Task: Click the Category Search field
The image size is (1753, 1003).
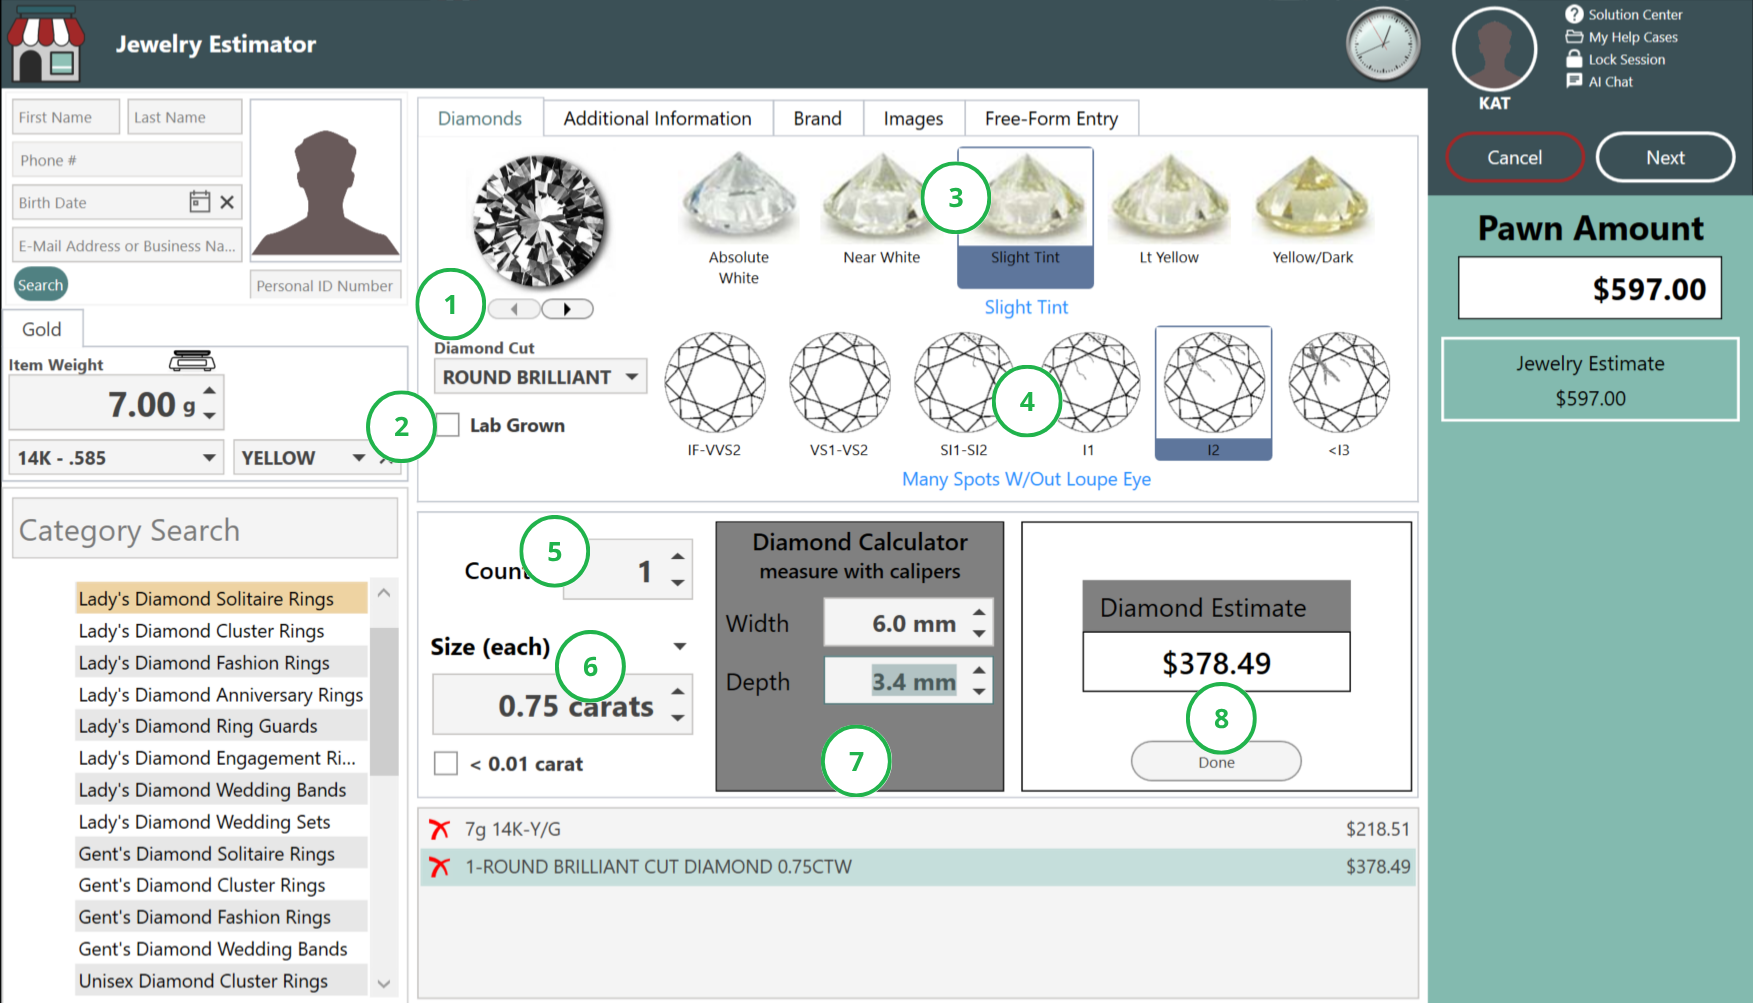Action: coord(205,529)
